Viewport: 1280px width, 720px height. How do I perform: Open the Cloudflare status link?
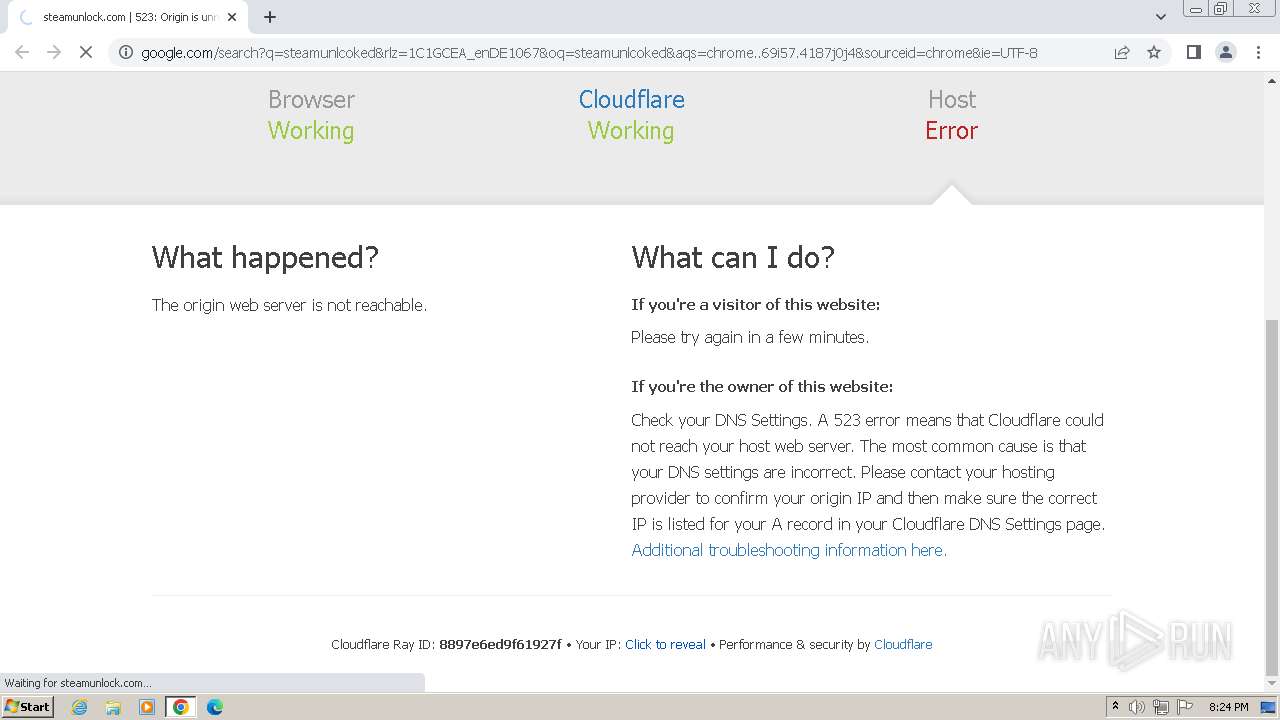[632, 99]
